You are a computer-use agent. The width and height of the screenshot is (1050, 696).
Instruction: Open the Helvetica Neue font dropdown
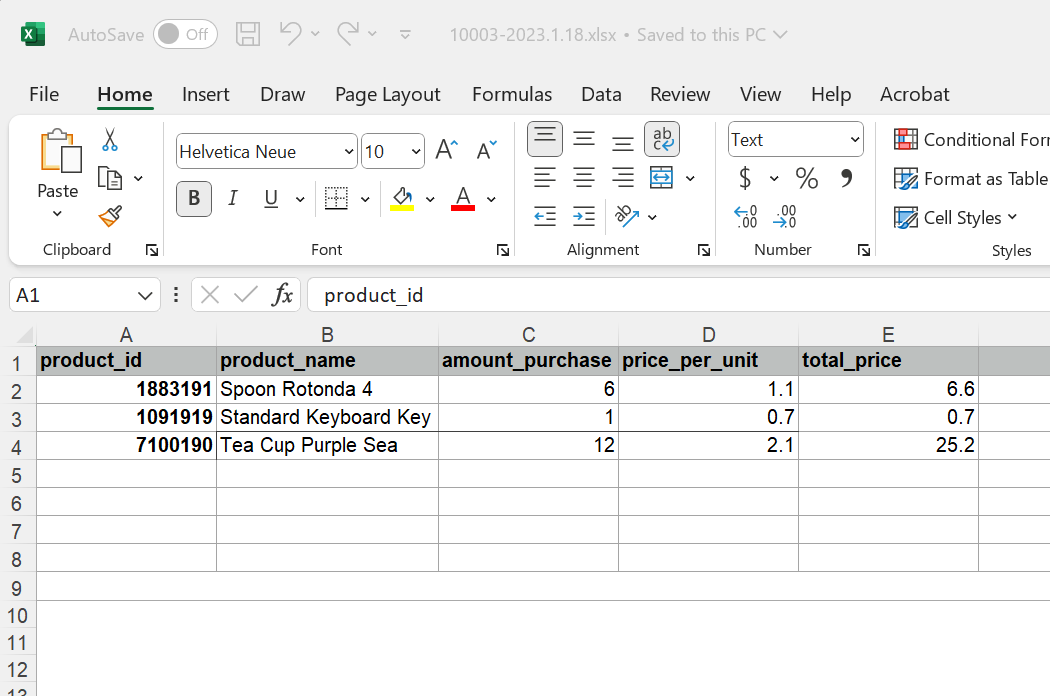349,151
